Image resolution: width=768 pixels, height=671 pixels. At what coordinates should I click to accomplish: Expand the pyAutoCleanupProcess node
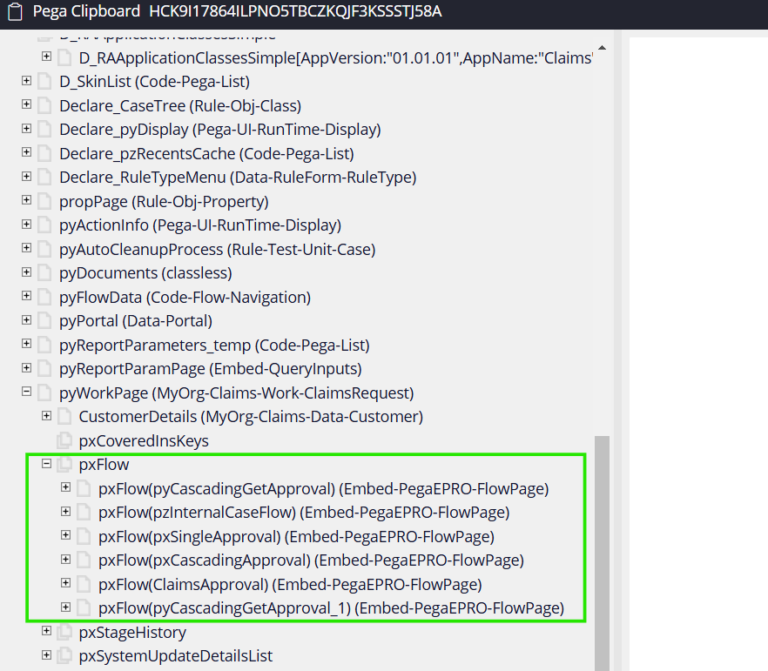(26, 248)
